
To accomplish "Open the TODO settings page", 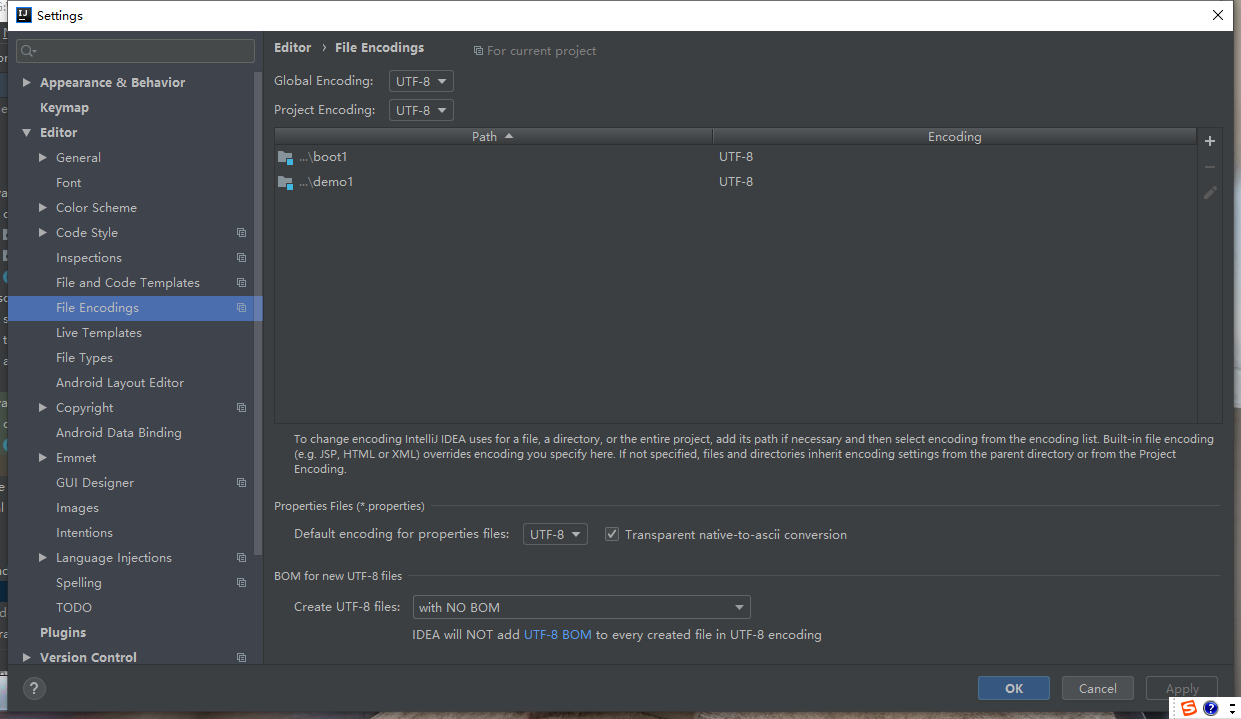I will click(x=74, y=608).
